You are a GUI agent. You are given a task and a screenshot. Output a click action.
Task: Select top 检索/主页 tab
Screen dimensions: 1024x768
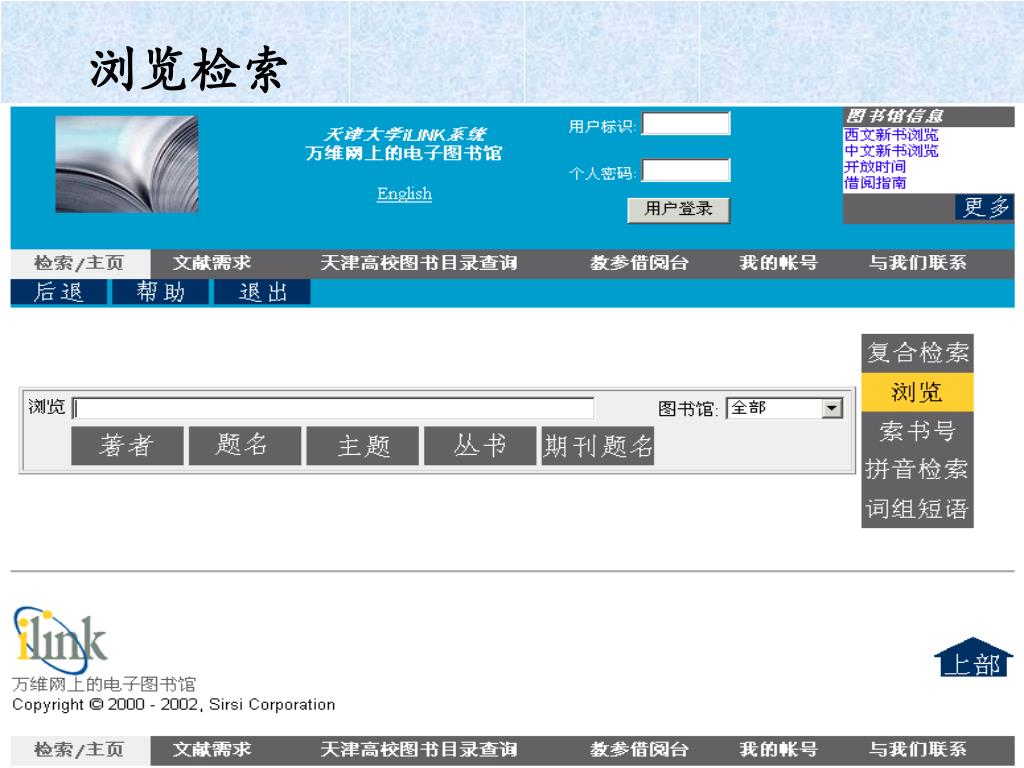click(80, 263)
